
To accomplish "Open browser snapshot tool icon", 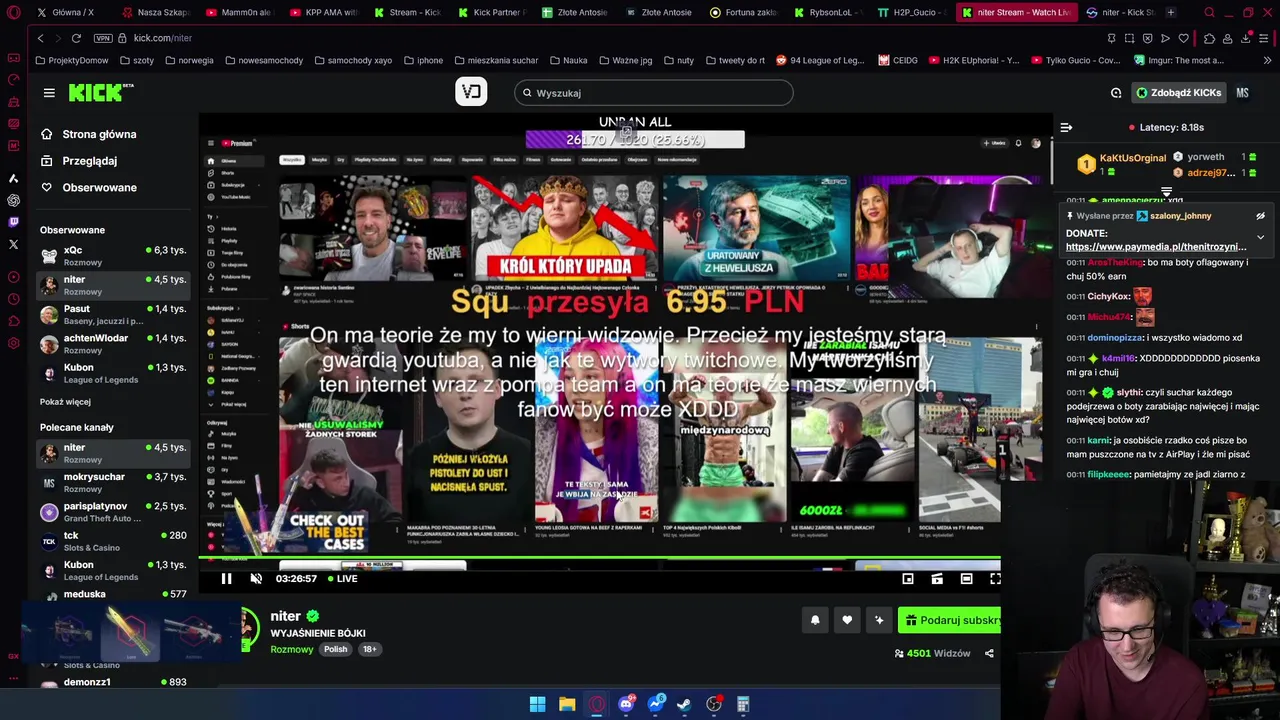I will pyautogui.click(x=1129, y=38).
